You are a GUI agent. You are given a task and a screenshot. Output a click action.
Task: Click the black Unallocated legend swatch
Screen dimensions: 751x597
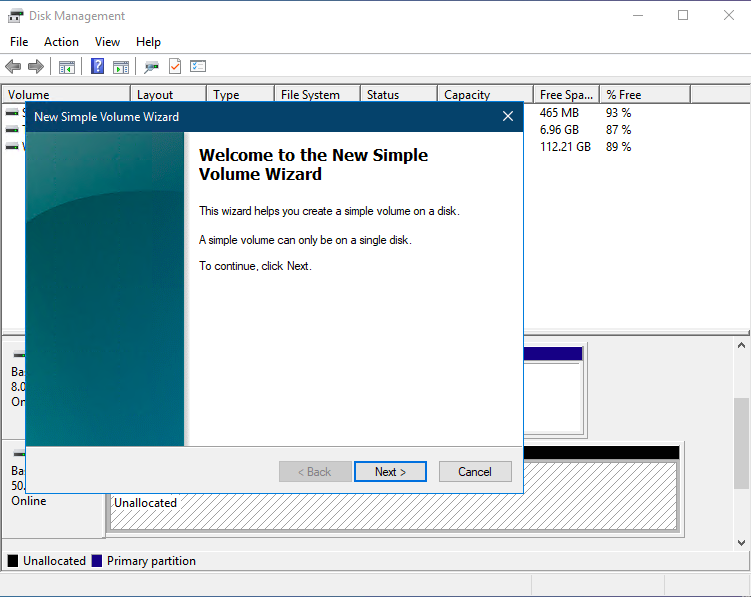[x=13, y=561]
